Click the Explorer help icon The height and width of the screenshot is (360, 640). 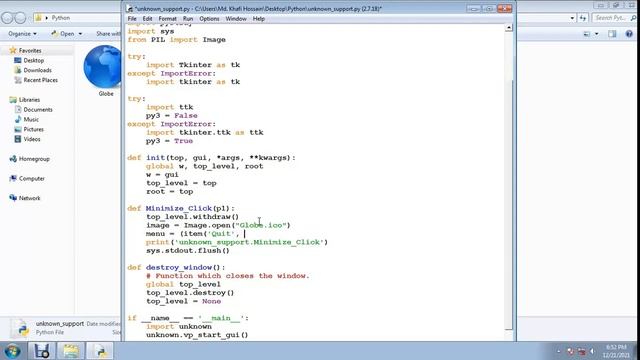[629, 34]
